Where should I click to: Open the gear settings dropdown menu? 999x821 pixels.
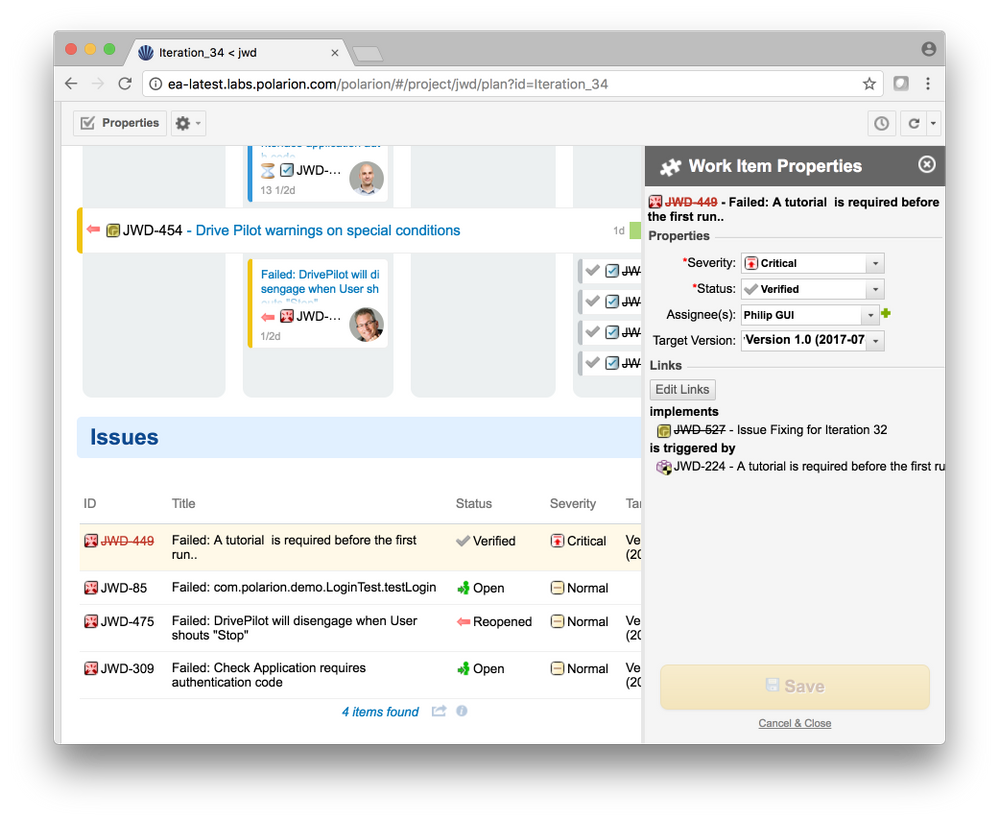tap(188, 124)
